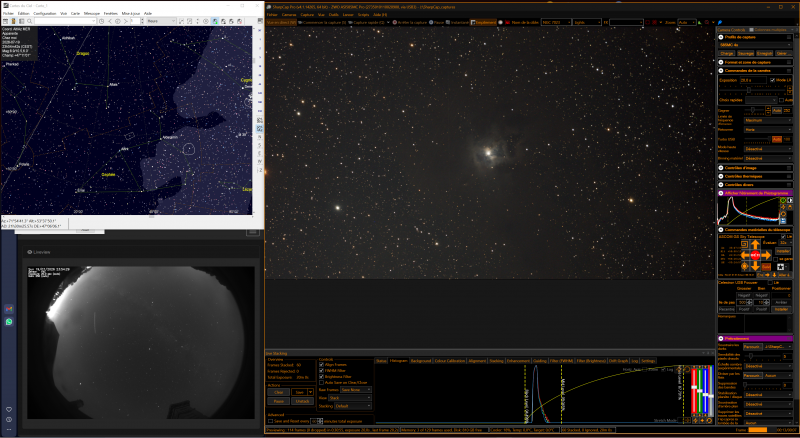This screenshot has width=800, height=438.
Task: Open the Drift Graph tab
Action: [618, 361]
